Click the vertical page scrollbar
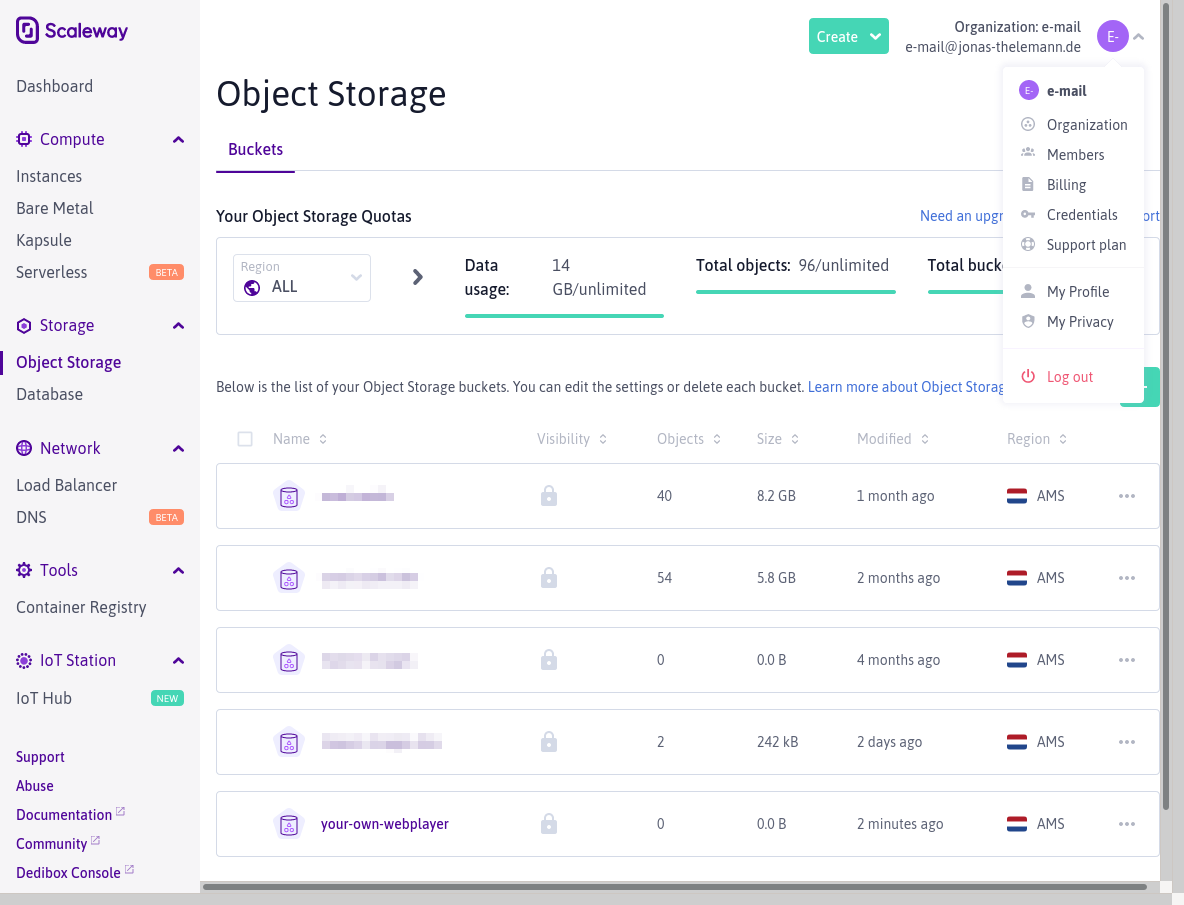Viewport: 1184px width, 905px height. (1165, 408)
